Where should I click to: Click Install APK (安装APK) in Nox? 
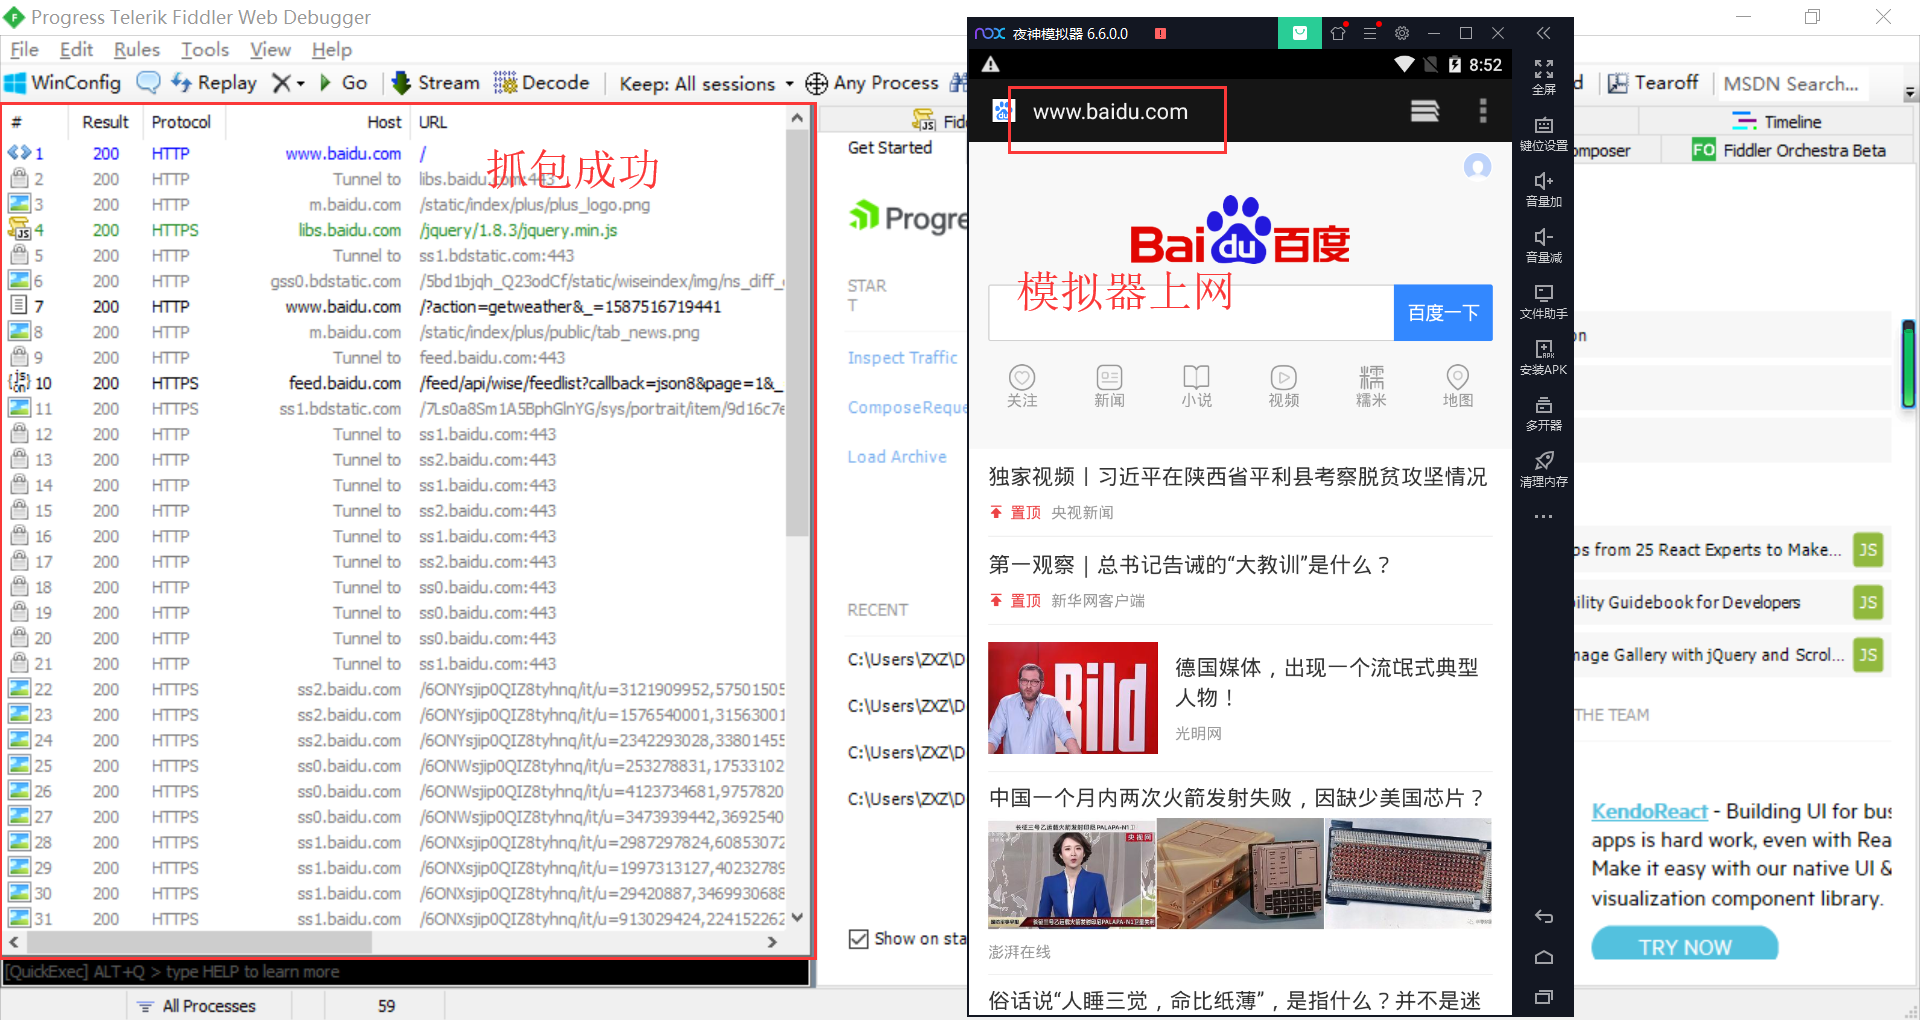pos(1543,357)
